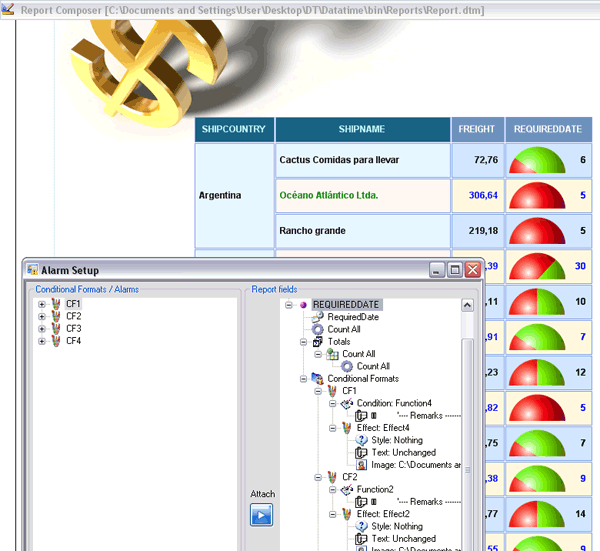Click Text: Unchanged icon under Effect4
Image resolution: width=600 pixels, height=551 pixels.
click(x=361, y=453)
